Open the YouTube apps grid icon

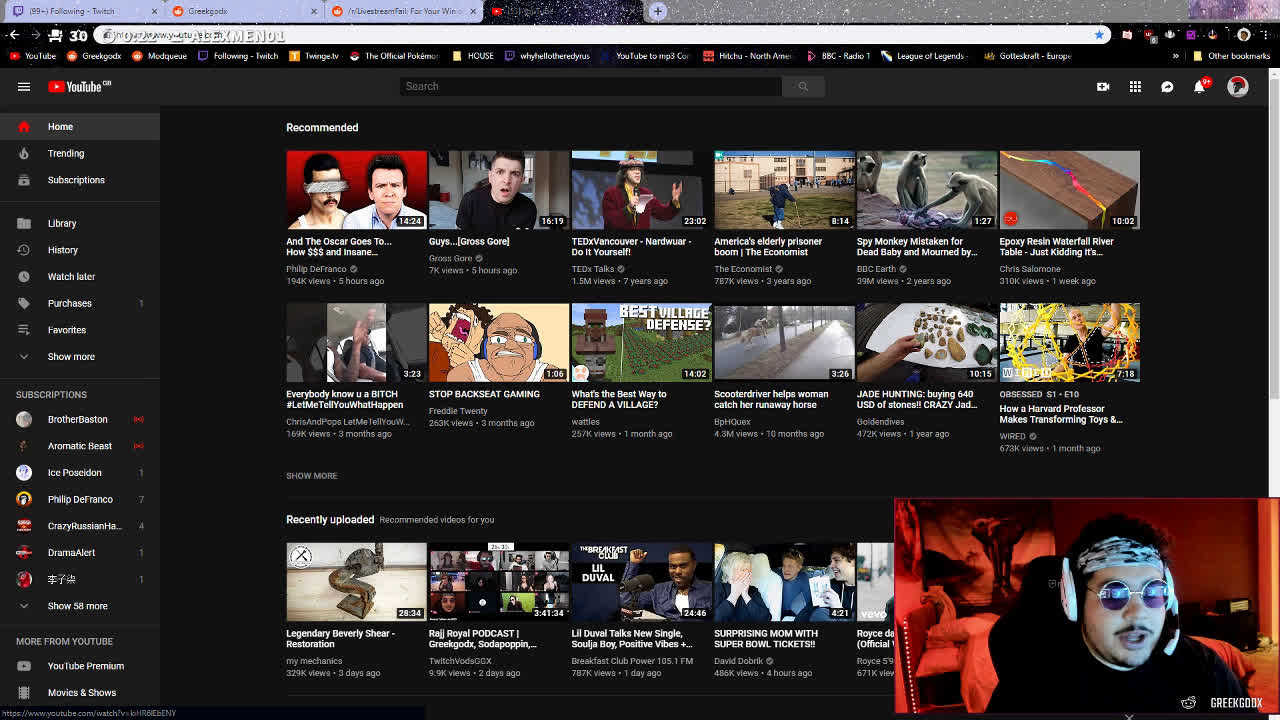click(x=1135, y=87)
